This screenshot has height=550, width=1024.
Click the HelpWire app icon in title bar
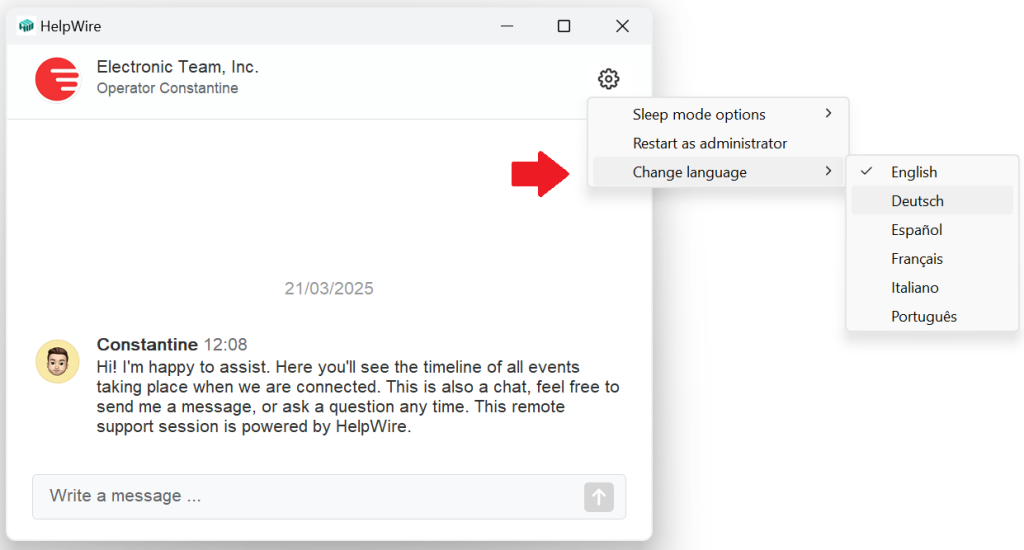(x=26, y=25)
